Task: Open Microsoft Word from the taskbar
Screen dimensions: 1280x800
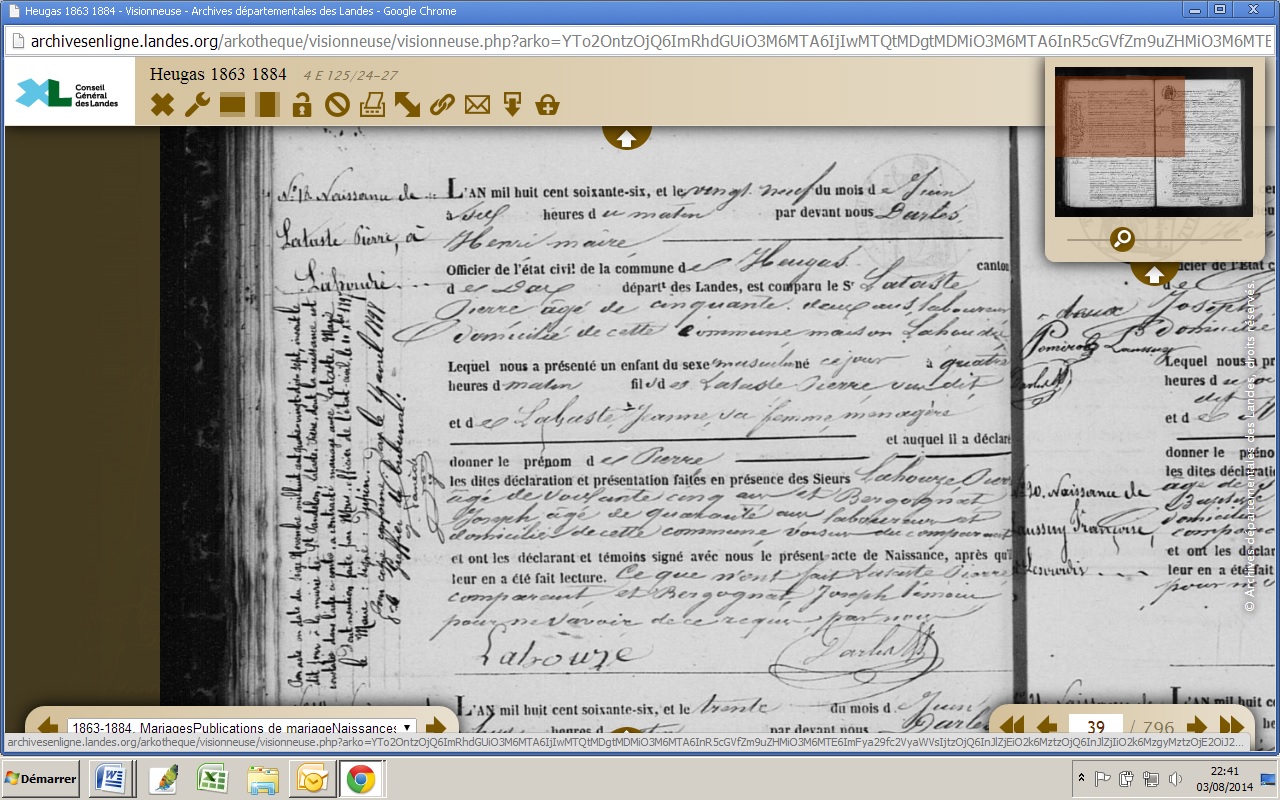Action: [x=108, y=779]
